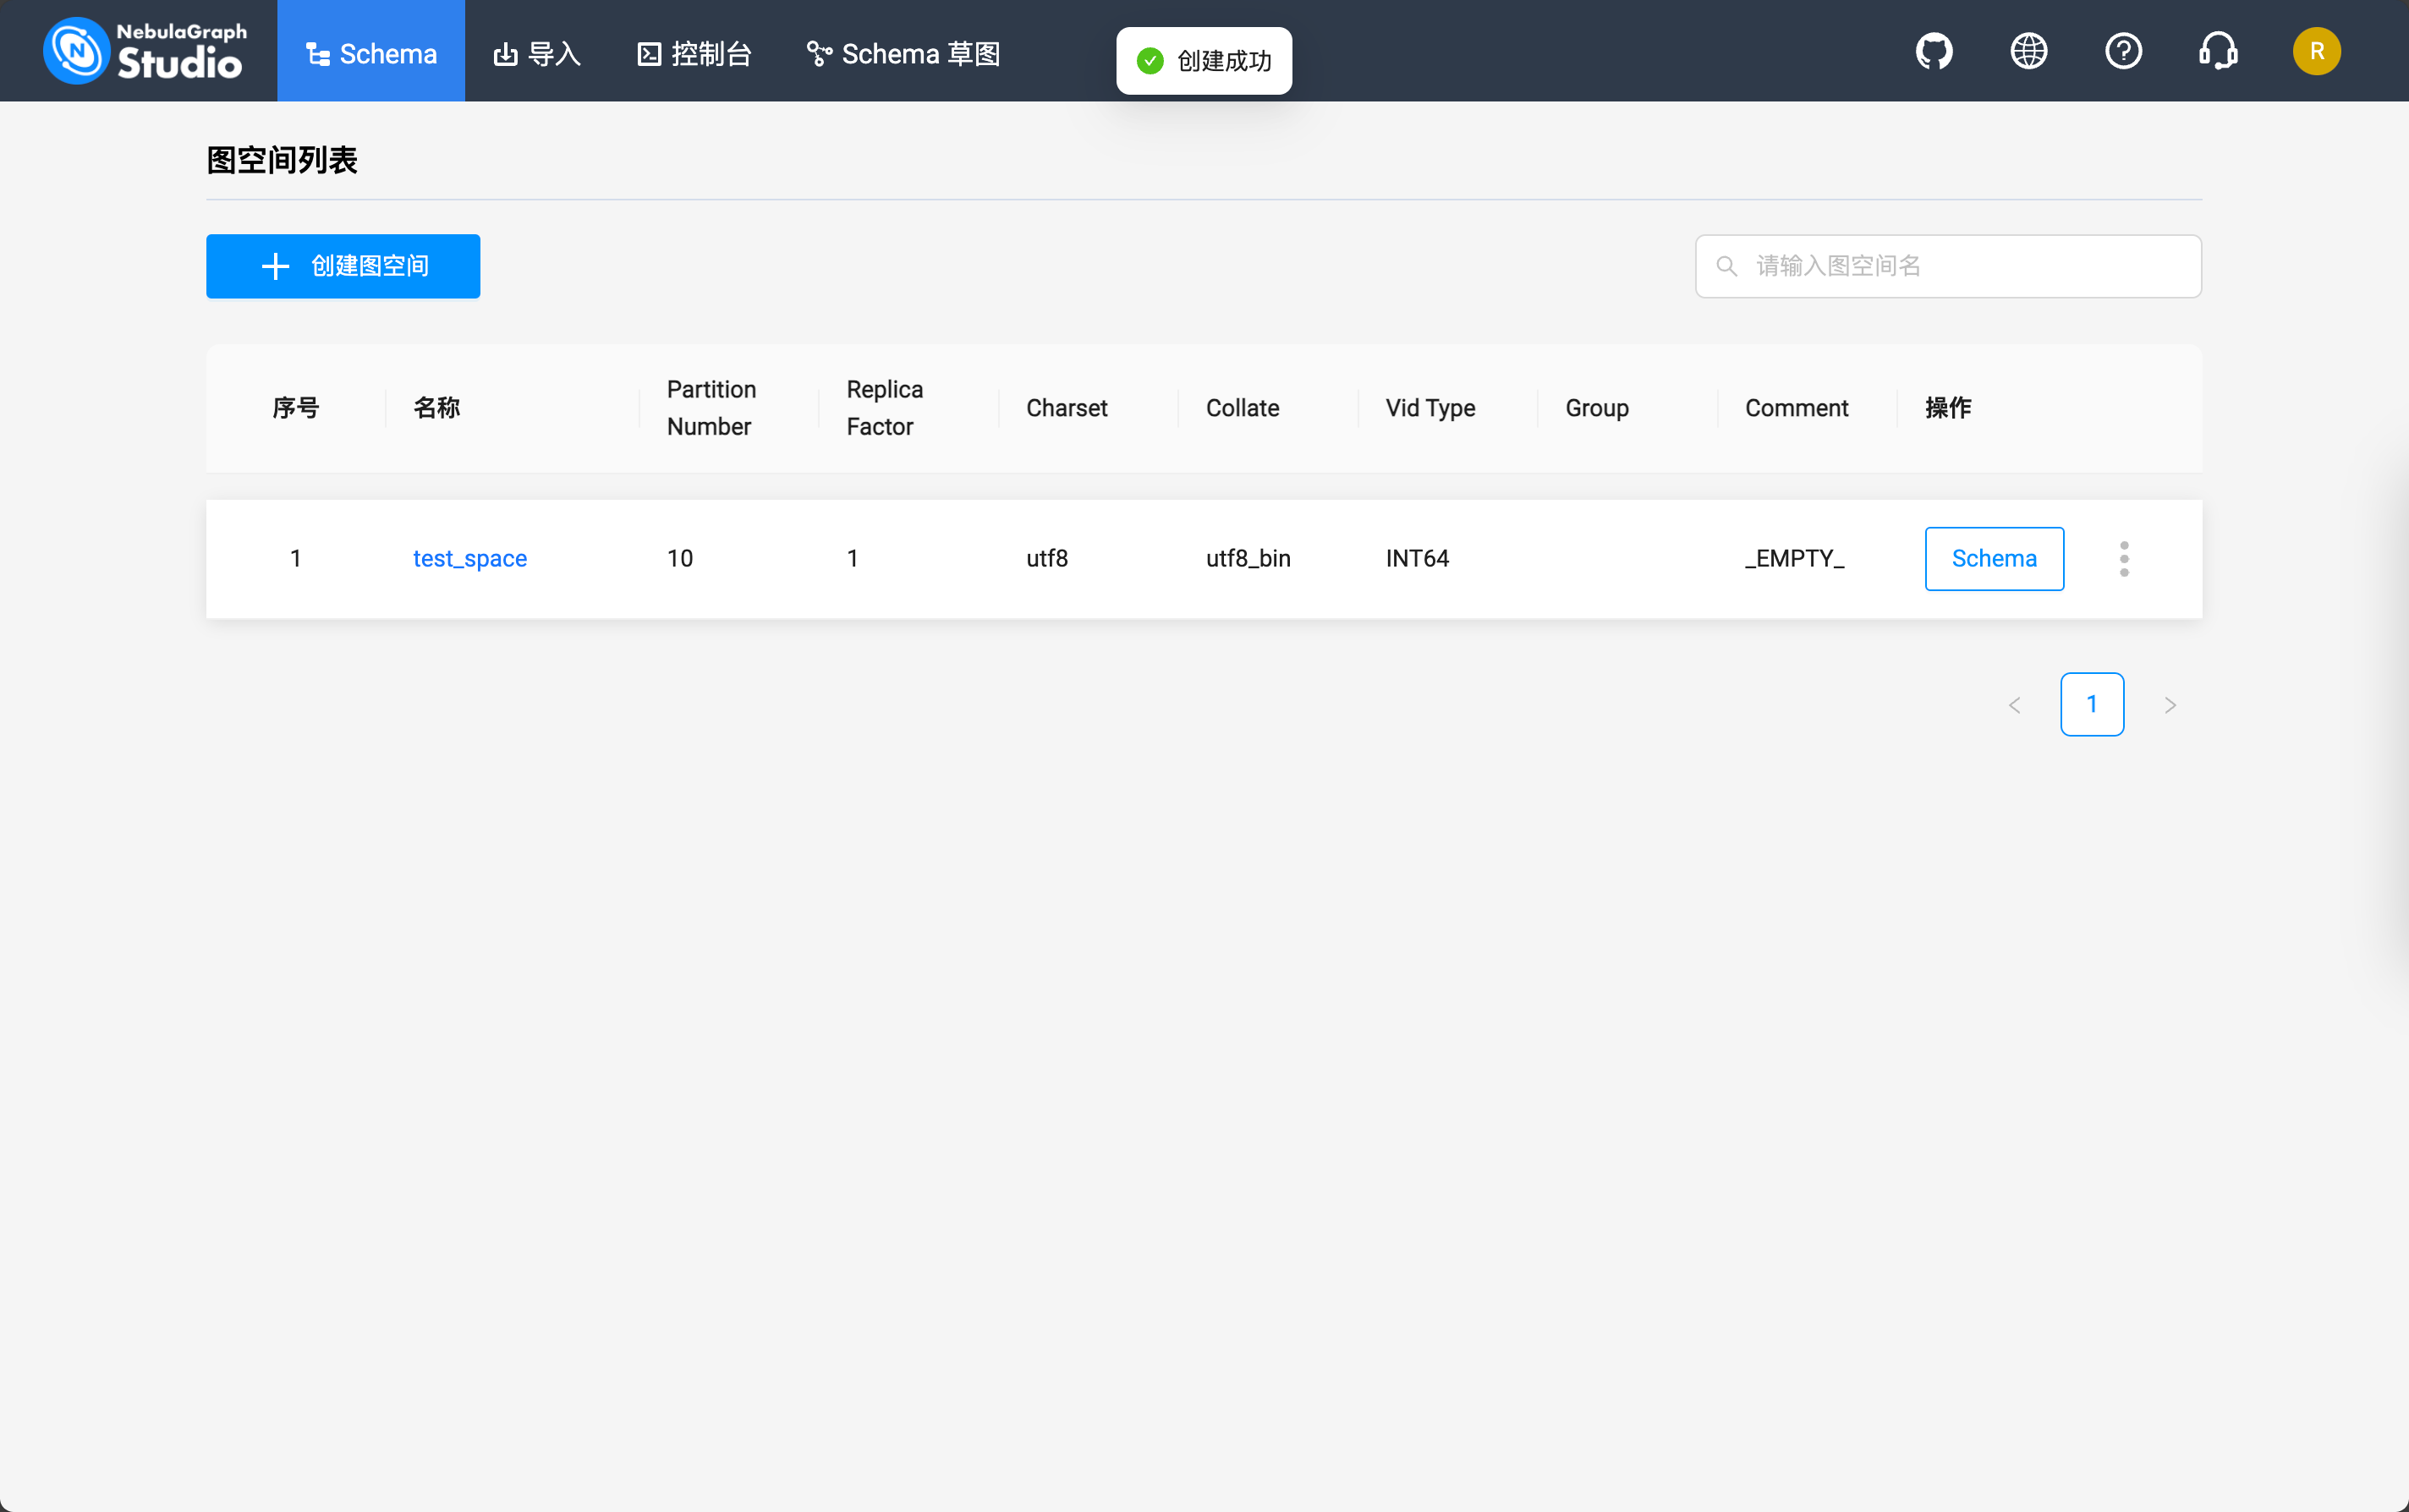This screenshot has width=2409, height=1512.
Task: Open the help question mark icon
Action: (x=2123, y=51)
